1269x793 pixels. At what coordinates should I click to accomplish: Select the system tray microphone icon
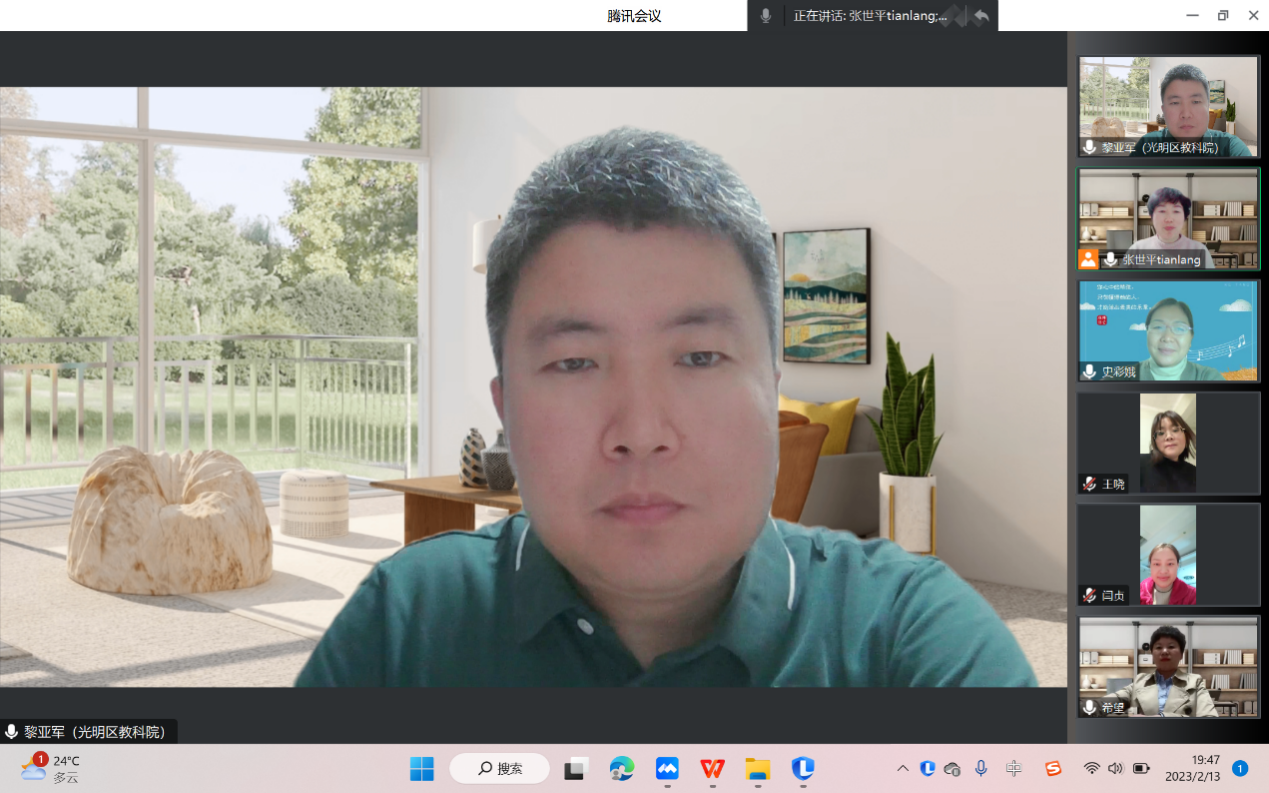(x=981, y=769)
